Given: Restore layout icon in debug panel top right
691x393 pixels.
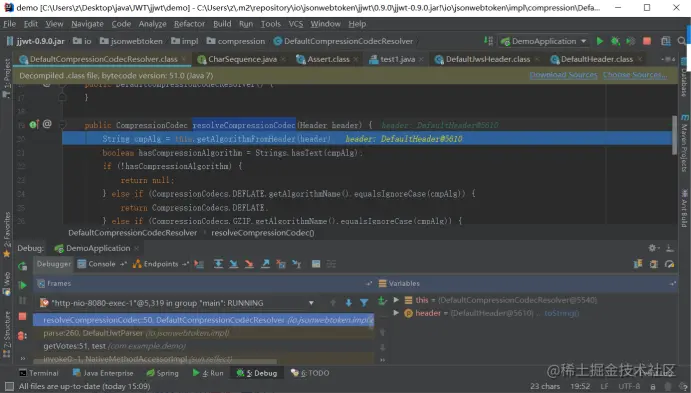Looking at the screenshot, I should [638, 264].
